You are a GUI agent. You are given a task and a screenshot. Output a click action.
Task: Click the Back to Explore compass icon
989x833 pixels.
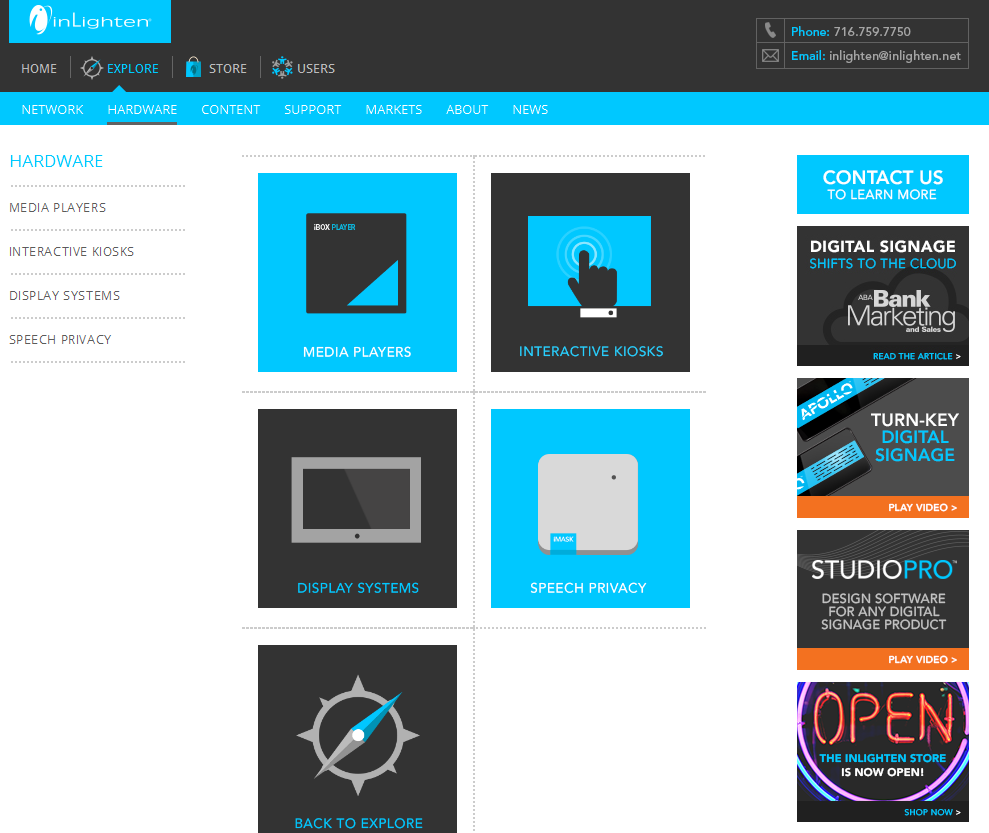[357, 734]
